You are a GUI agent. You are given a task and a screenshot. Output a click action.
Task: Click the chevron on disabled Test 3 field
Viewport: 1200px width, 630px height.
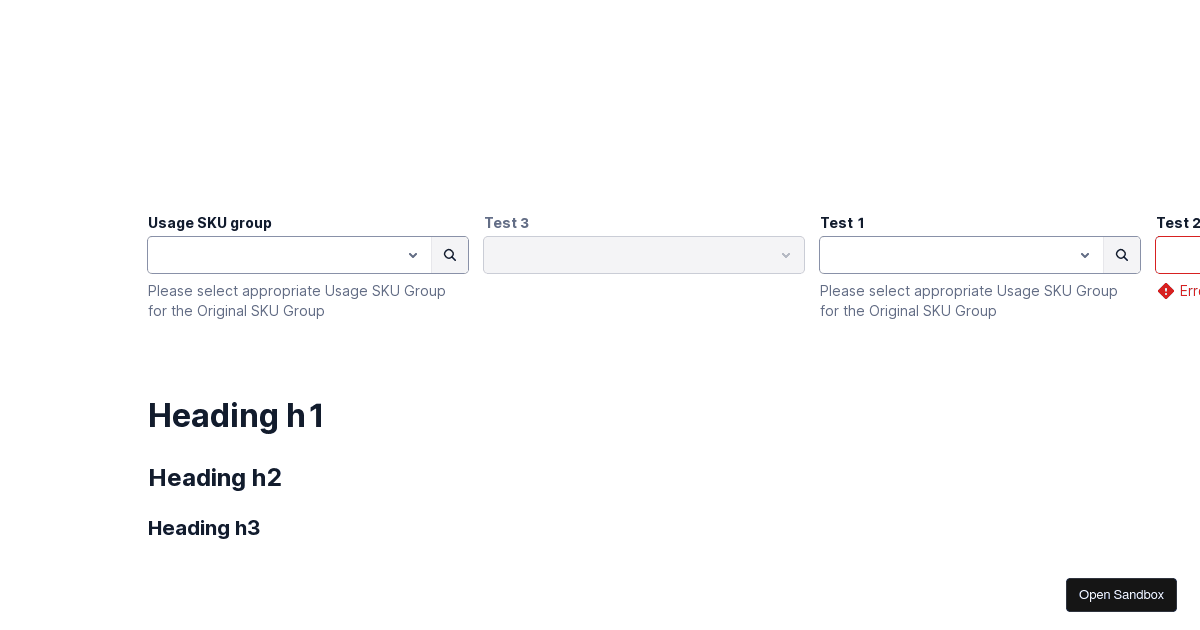[x=786, y=255]
